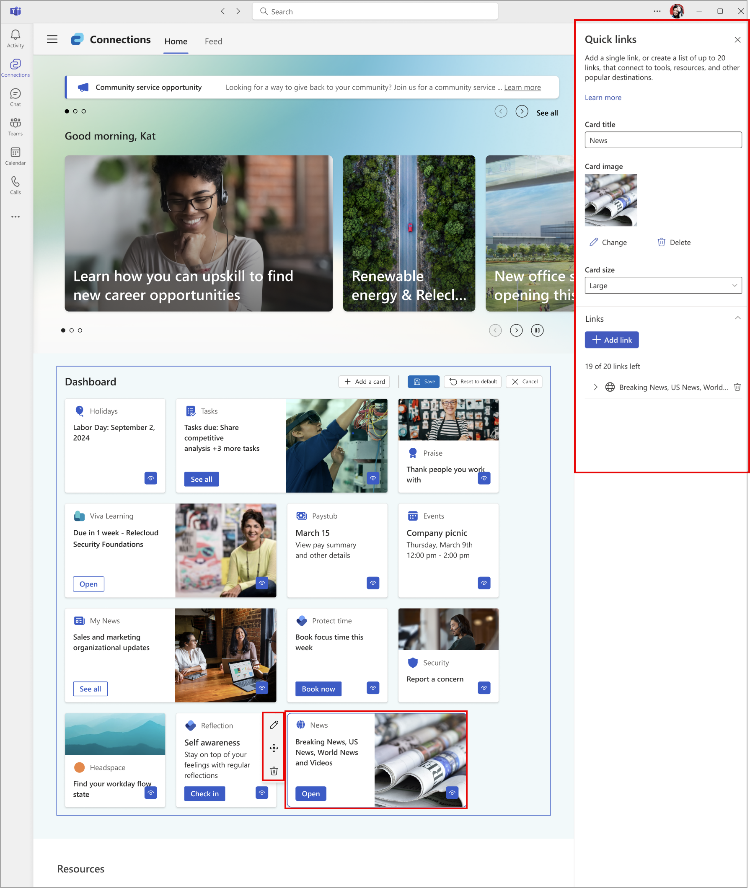Pause the news carousel
This screenshot has height=888, width=750.
click(x=537, y=330)
